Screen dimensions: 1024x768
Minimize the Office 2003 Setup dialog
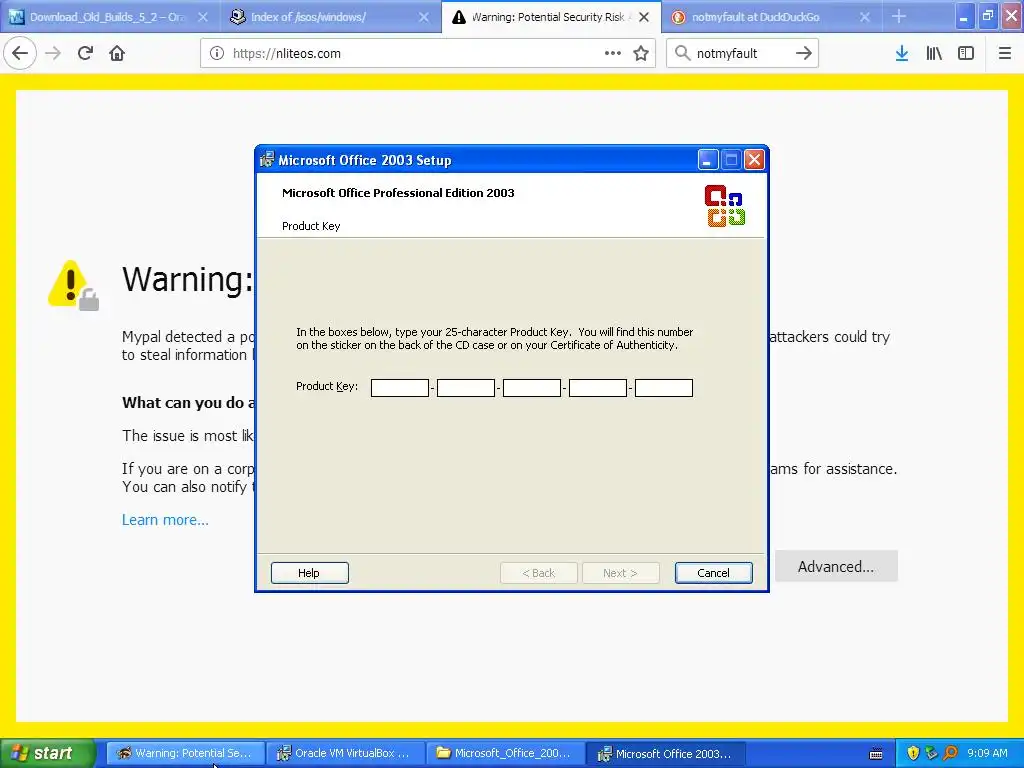[x=708, y=160]
